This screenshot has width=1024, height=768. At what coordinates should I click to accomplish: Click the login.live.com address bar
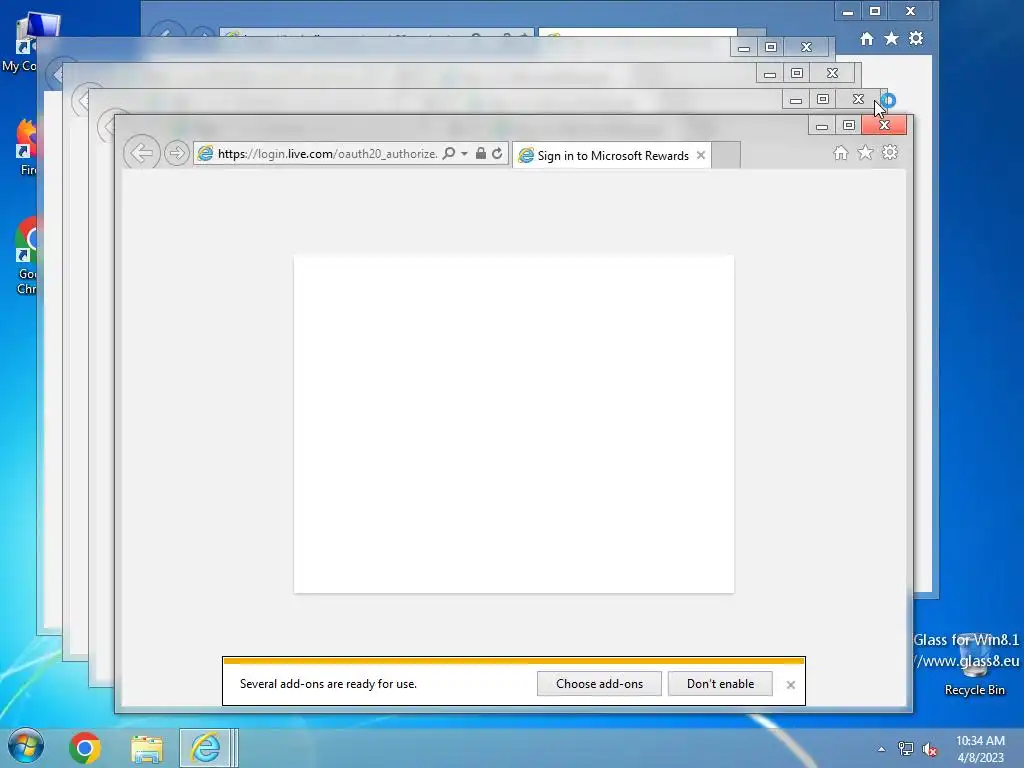(327, 154)
